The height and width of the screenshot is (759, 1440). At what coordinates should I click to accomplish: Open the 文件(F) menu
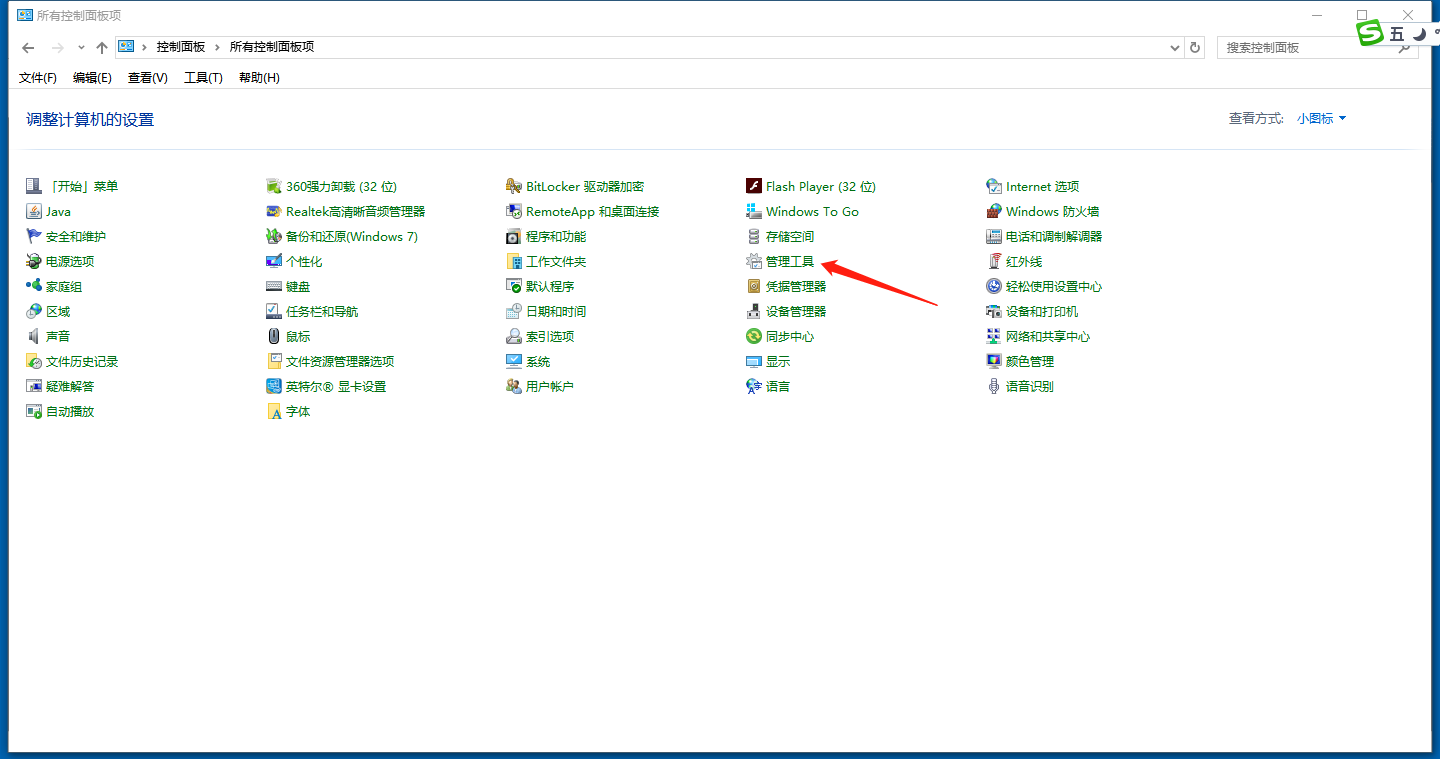[x=38, y=78]
